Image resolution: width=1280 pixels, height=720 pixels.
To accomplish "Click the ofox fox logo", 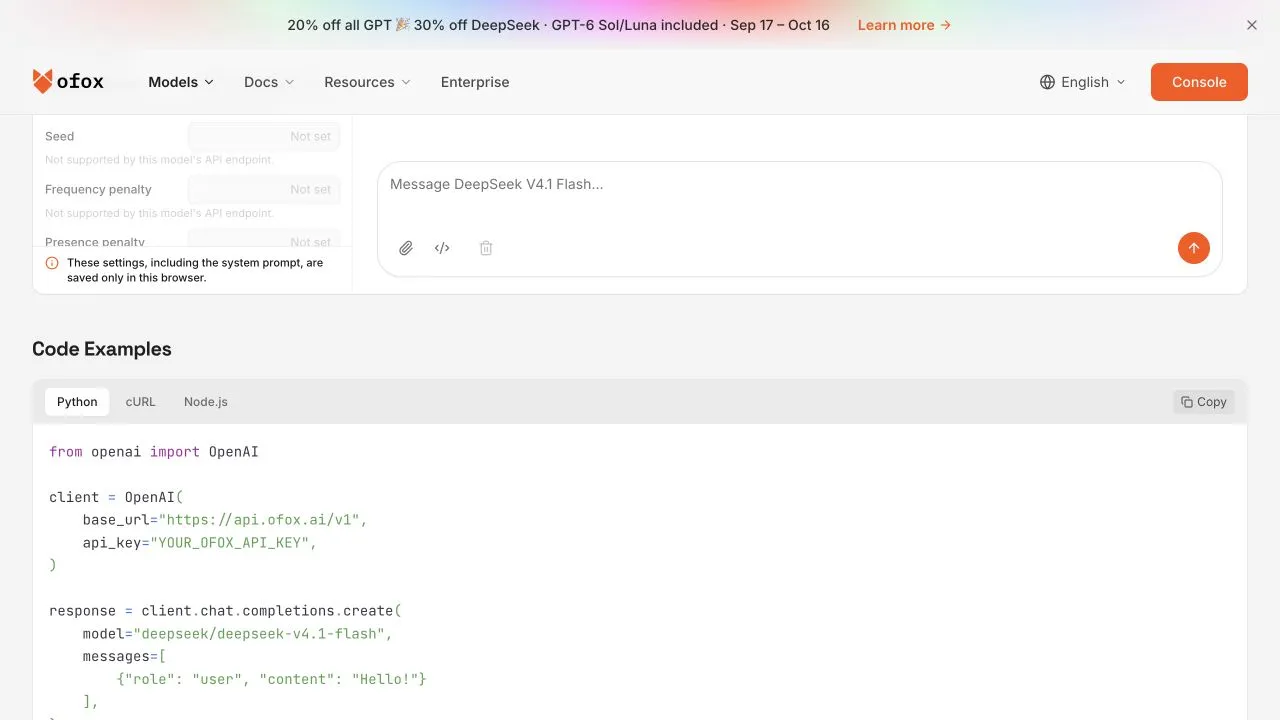I will pos(68,82).
